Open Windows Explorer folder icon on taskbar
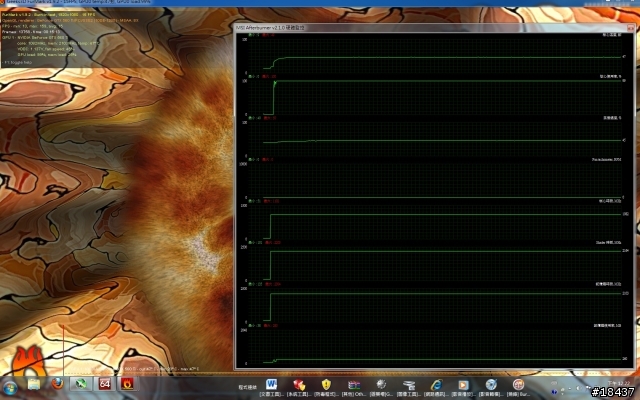Viewport: 640px width, 400px height. (x=34, y=384)
